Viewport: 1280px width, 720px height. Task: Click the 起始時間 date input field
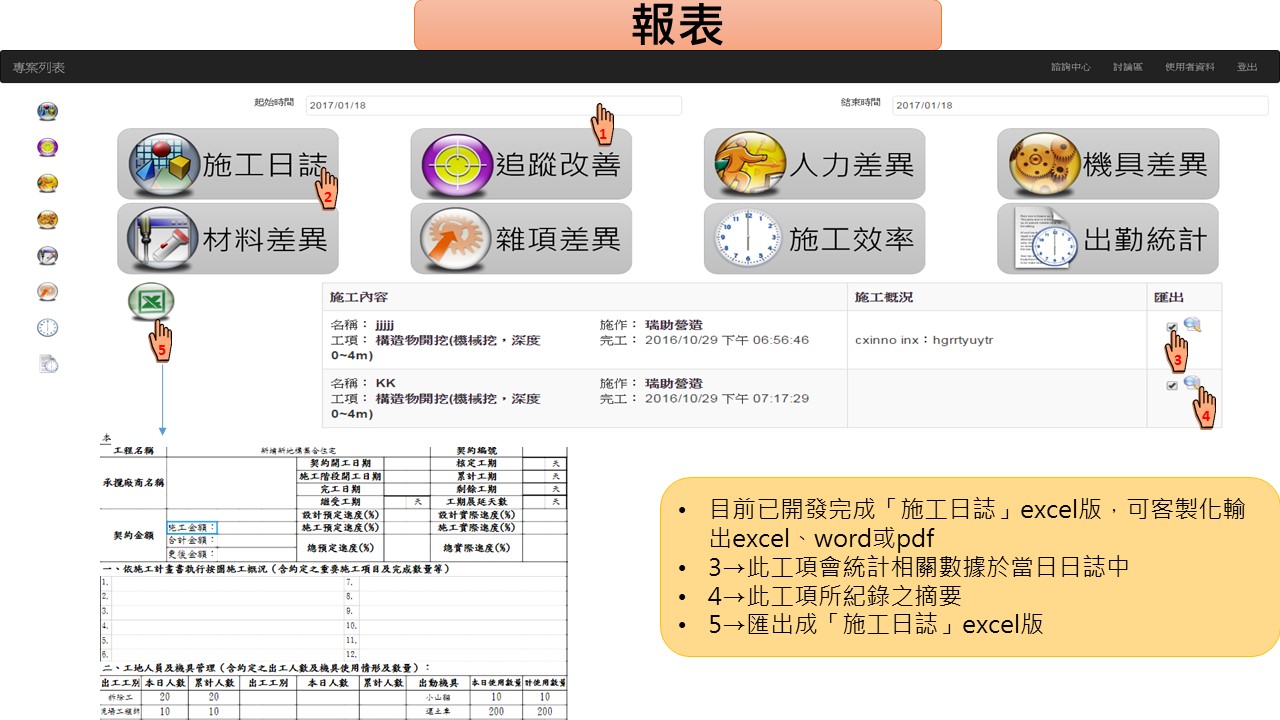[493, 105]
